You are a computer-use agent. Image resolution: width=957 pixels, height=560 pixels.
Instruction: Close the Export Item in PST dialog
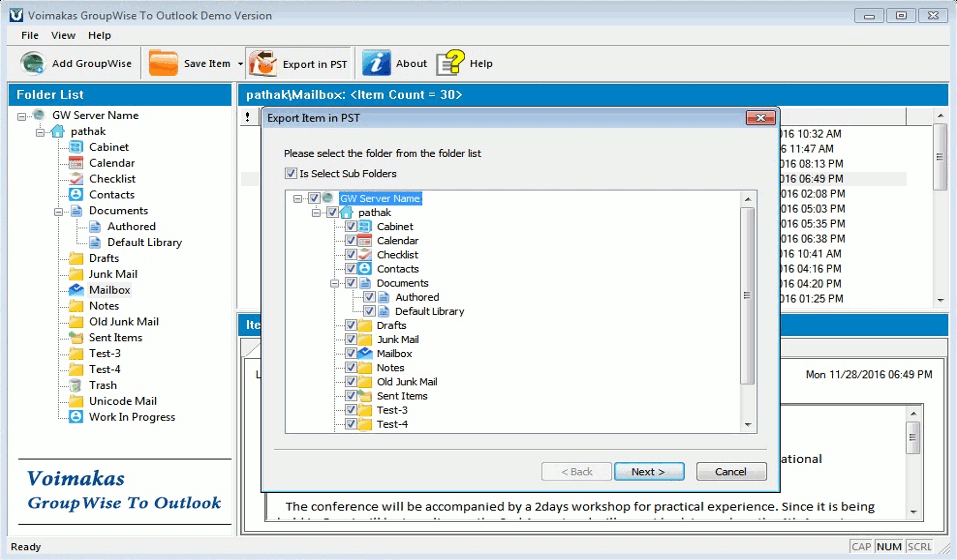760,118
